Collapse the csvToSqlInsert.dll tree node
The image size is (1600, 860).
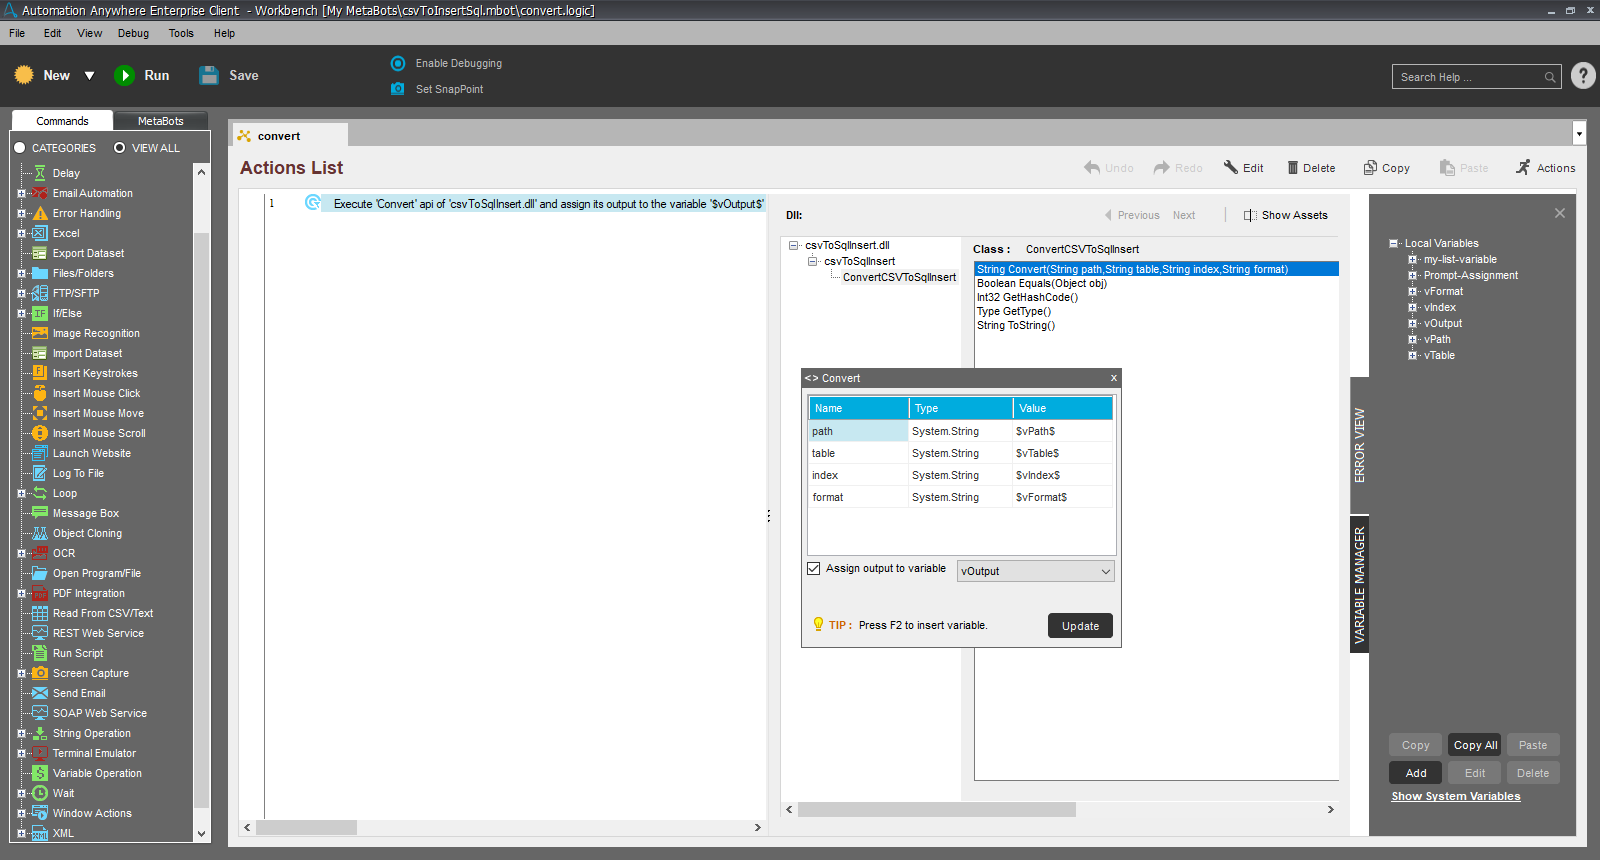coord(794,245)
